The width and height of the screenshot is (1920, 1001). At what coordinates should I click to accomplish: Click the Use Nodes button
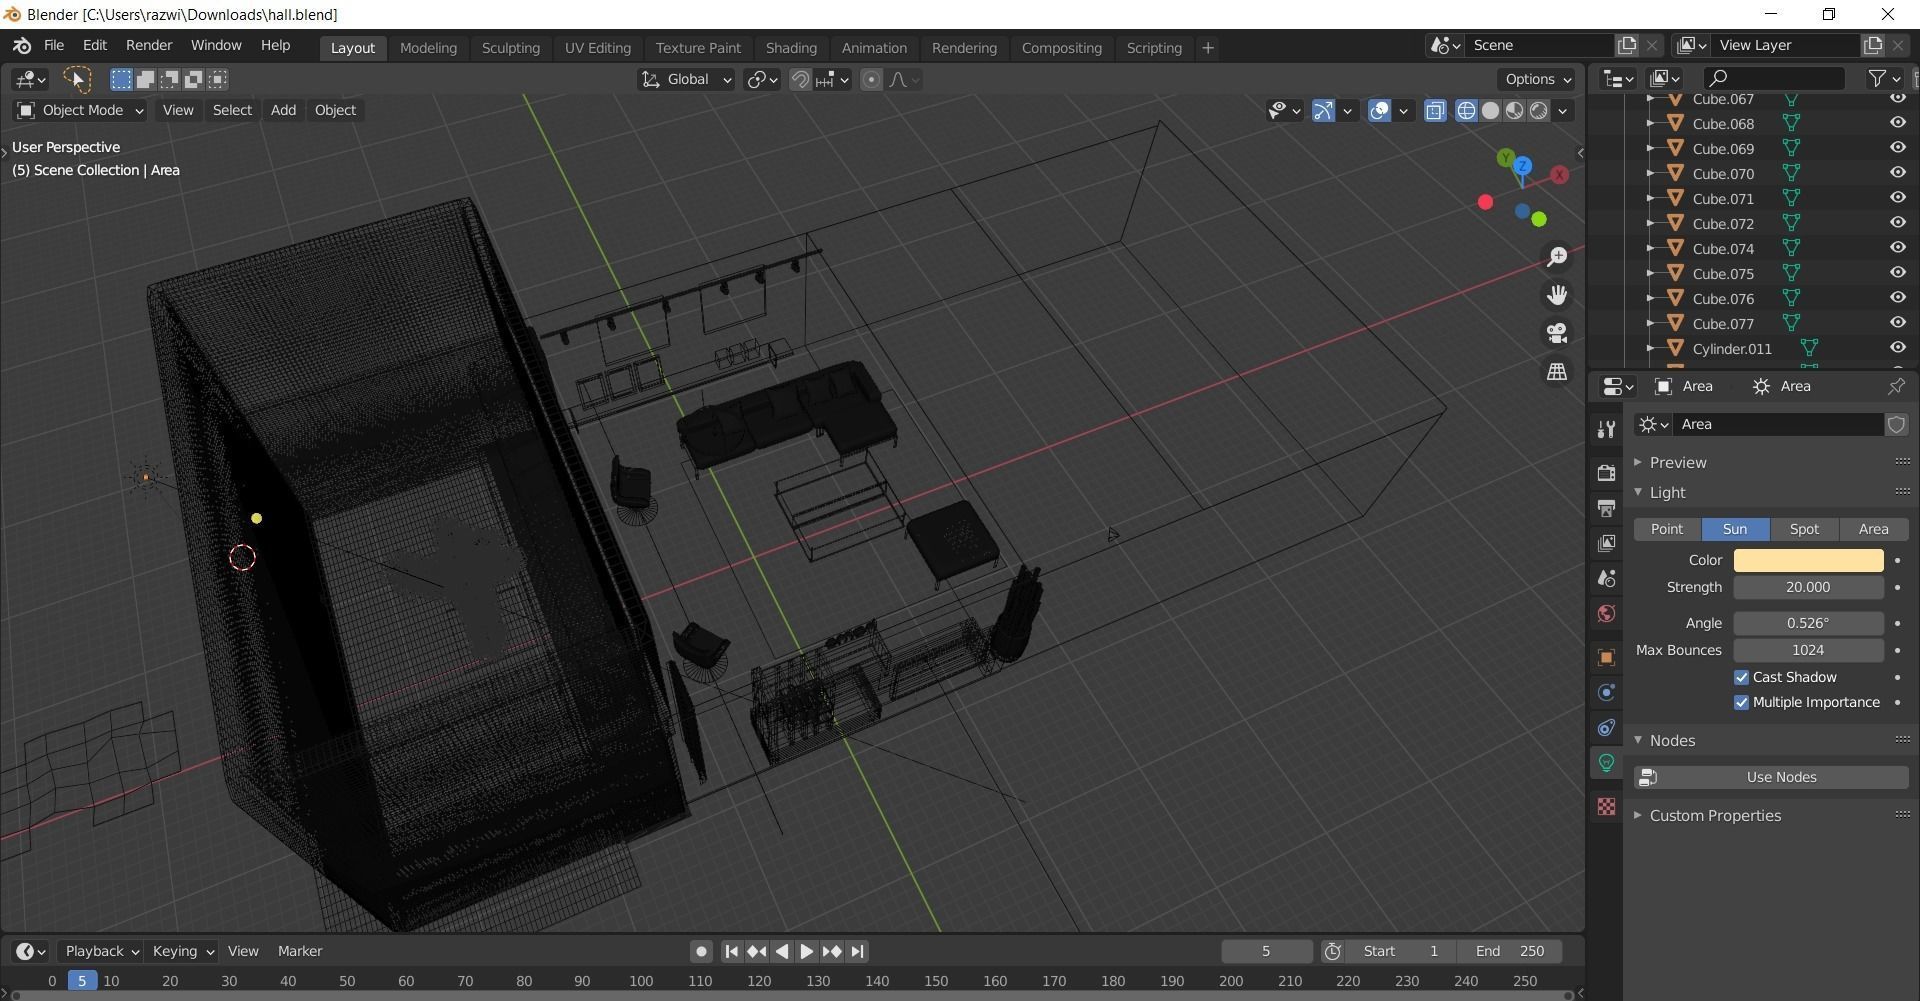[x=1771, y=777]
